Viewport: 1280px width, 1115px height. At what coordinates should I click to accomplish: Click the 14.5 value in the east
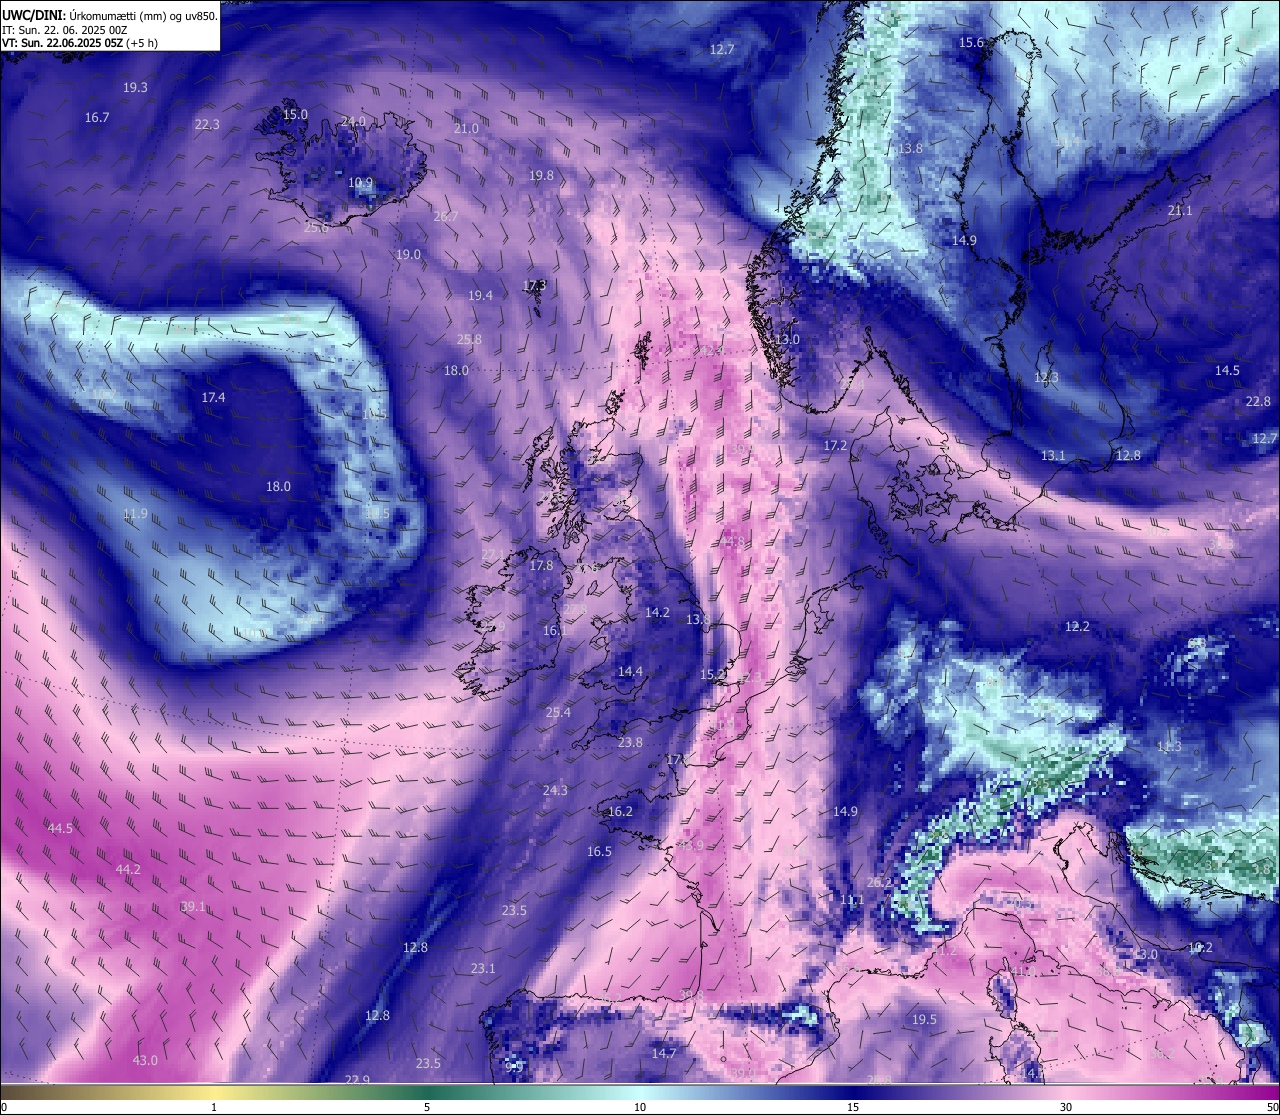point(1227,371)
